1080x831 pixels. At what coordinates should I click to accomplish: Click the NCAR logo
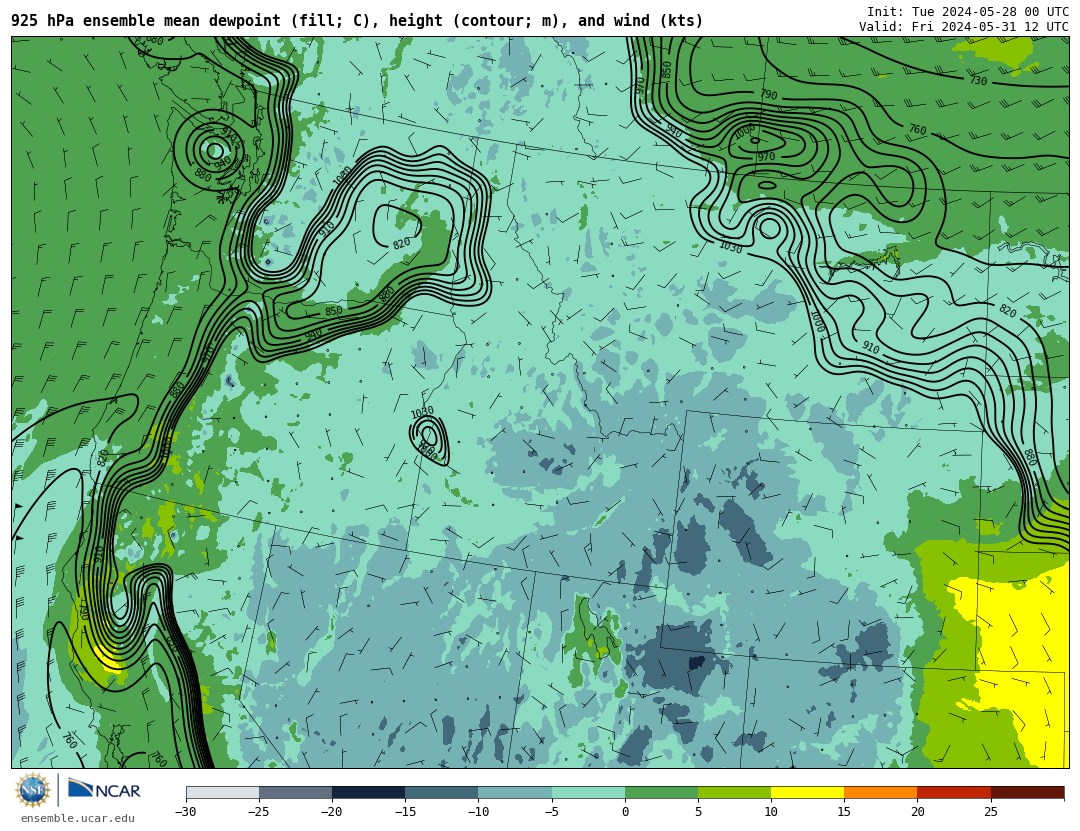point(105,789)
